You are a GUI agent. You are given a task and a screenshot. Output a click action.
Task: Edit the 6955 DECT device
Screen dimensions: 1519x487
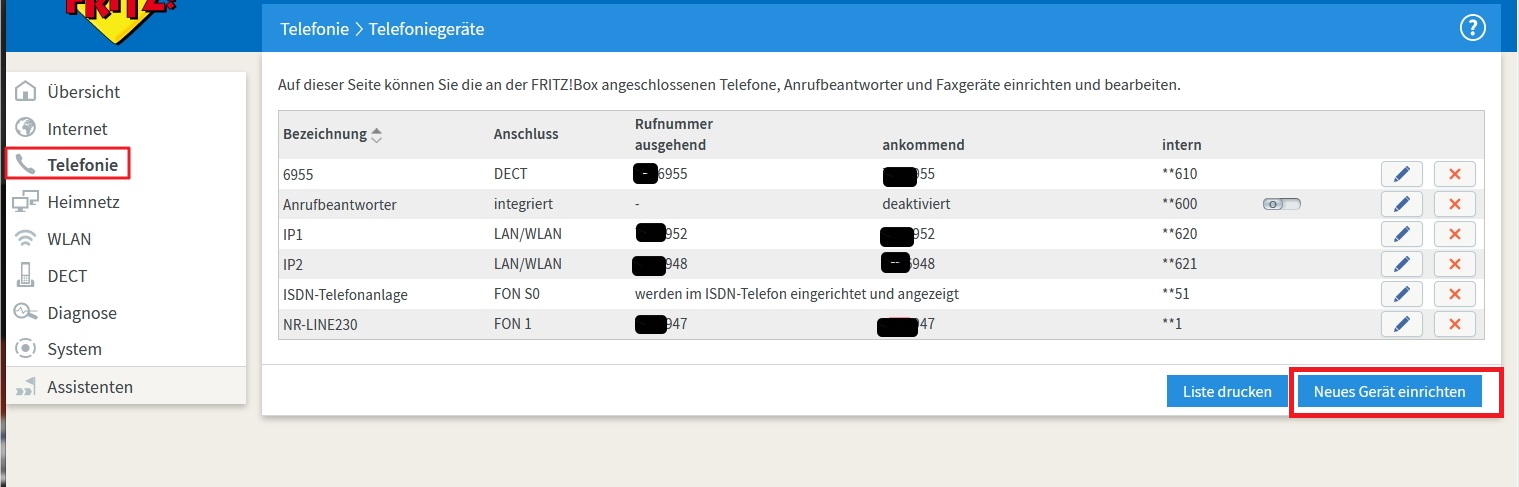1402,174
